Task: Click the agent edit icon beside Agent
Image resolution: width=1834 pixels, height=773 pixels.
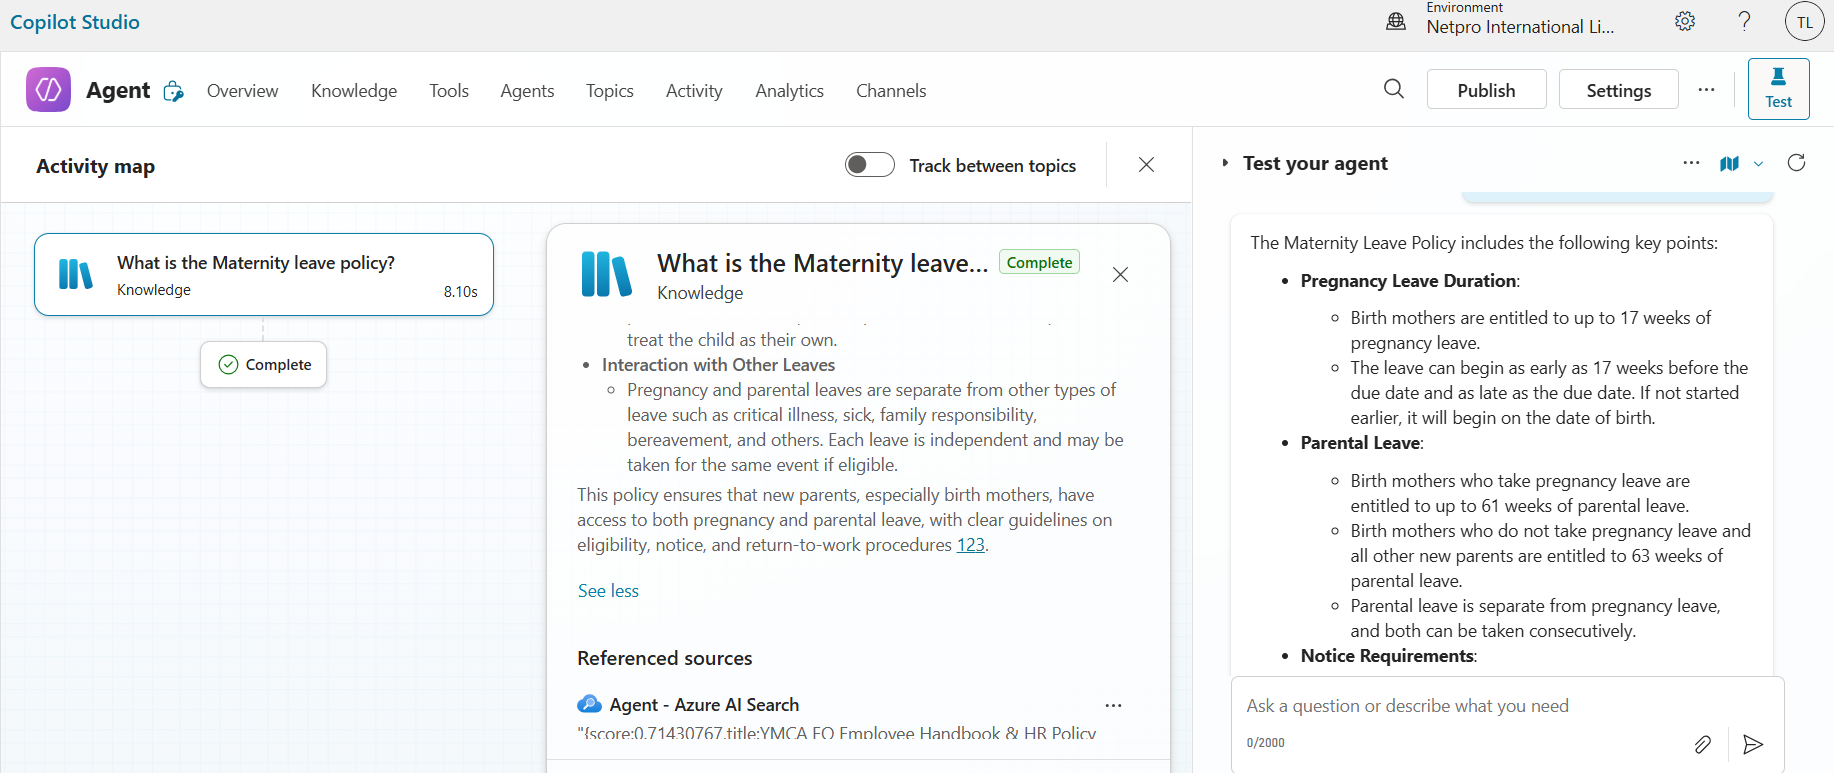Action: click(174, 91)
